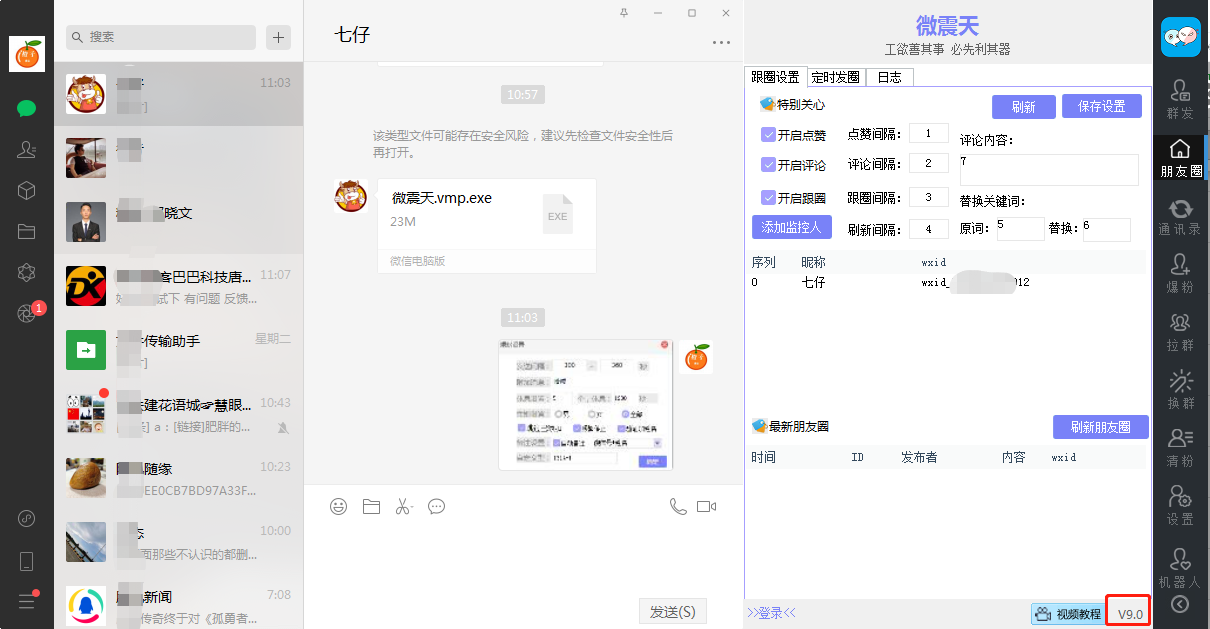Open WeChat contacts icon in left sidebar
The image size is (1210, 629).
coord(27,150)
